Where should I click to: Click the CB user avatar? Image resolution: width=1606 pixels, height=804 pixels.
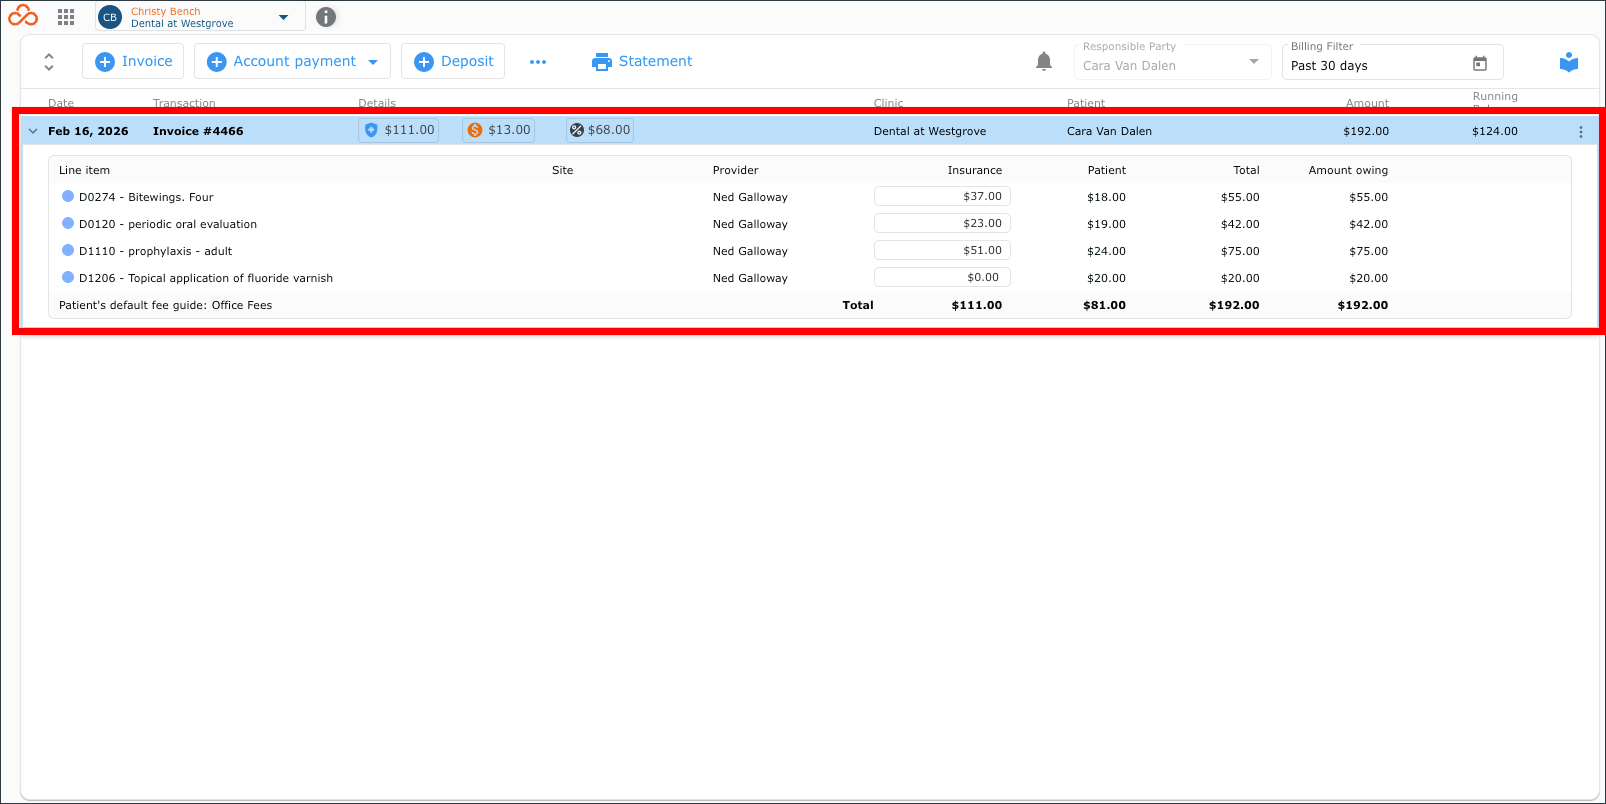(x=110, y=17)
